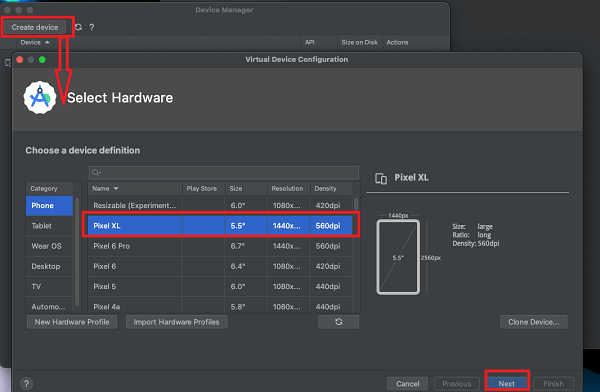Click the Pixel XL screen size diagram
Image resolution: width=600 pixels, height=392 pixels.
point(398,257)
